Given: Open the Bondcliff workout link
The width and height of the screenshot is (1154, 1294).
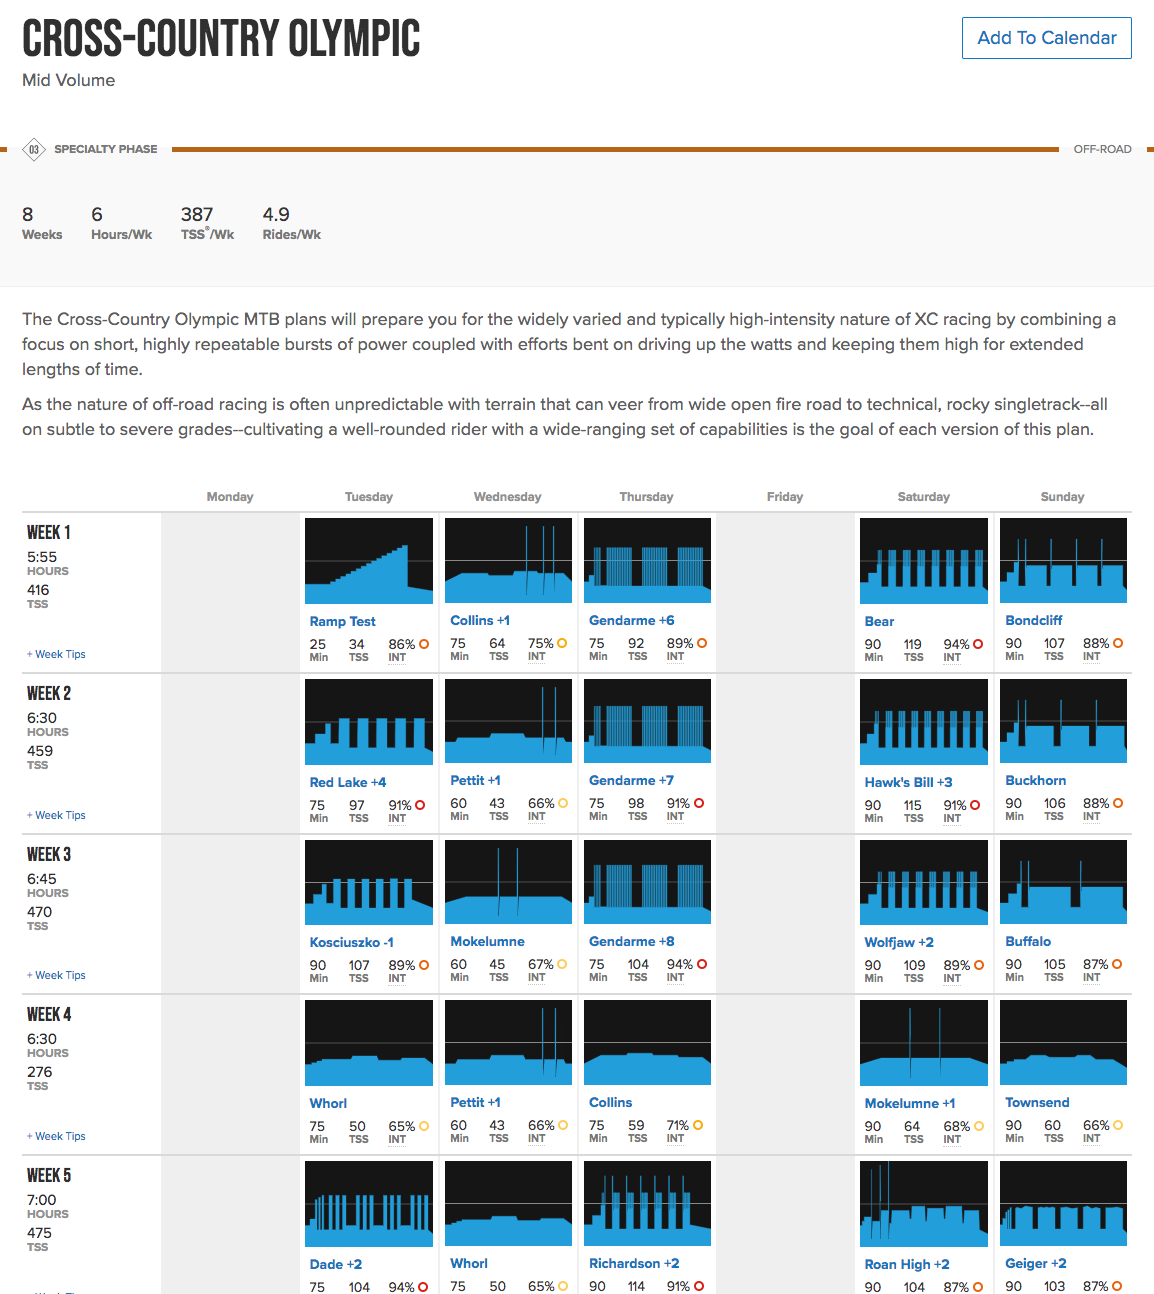Looking at the screenshot, I should pos(1033,620).
